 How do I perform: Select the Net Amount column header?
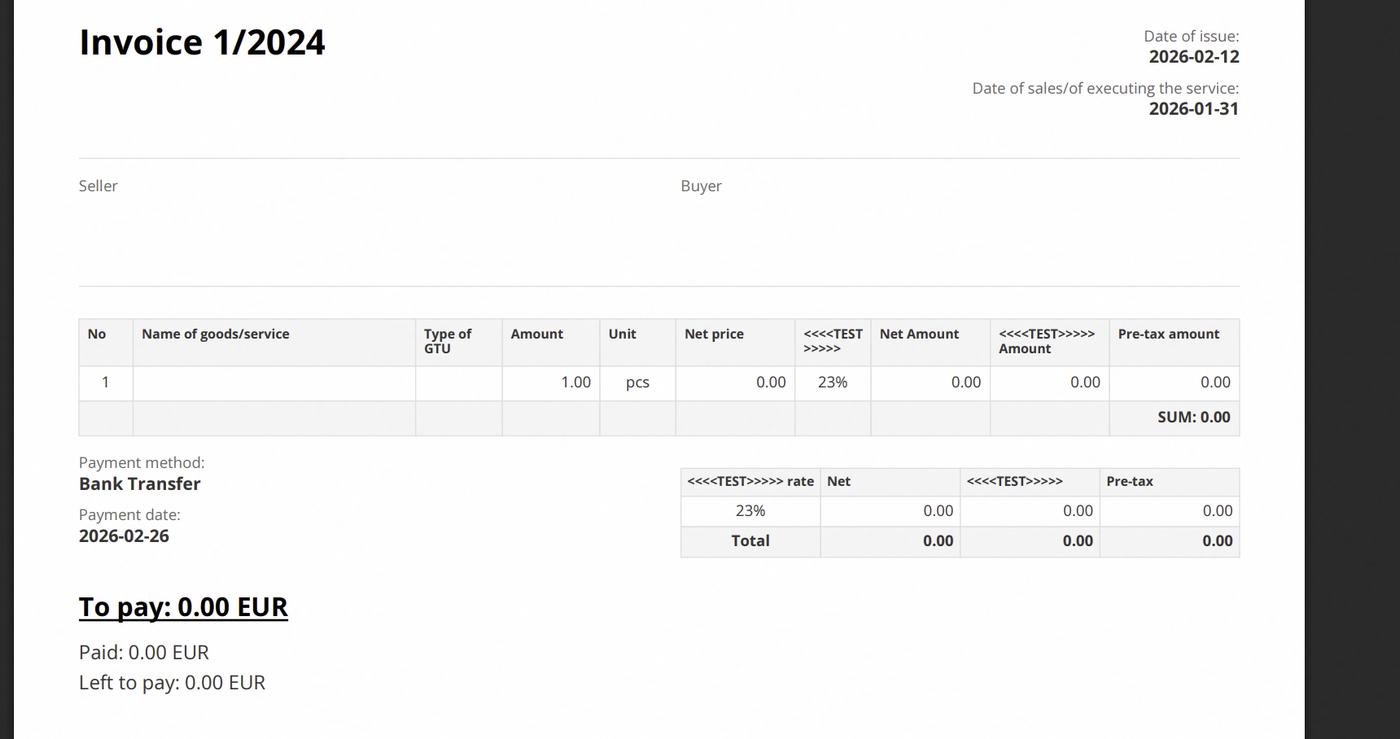[x=919, y=334]
